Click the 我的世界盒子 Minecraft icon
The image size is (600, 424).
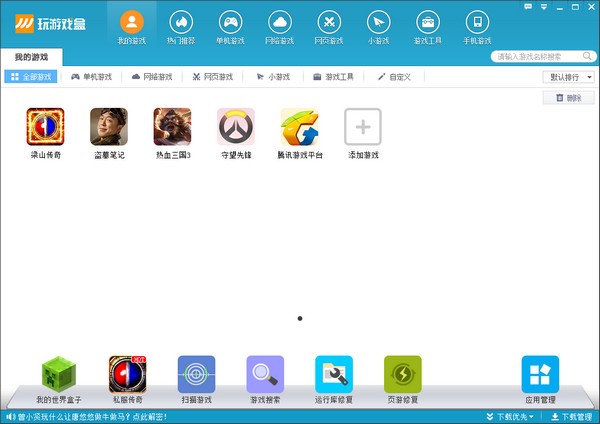pos(58,374)
